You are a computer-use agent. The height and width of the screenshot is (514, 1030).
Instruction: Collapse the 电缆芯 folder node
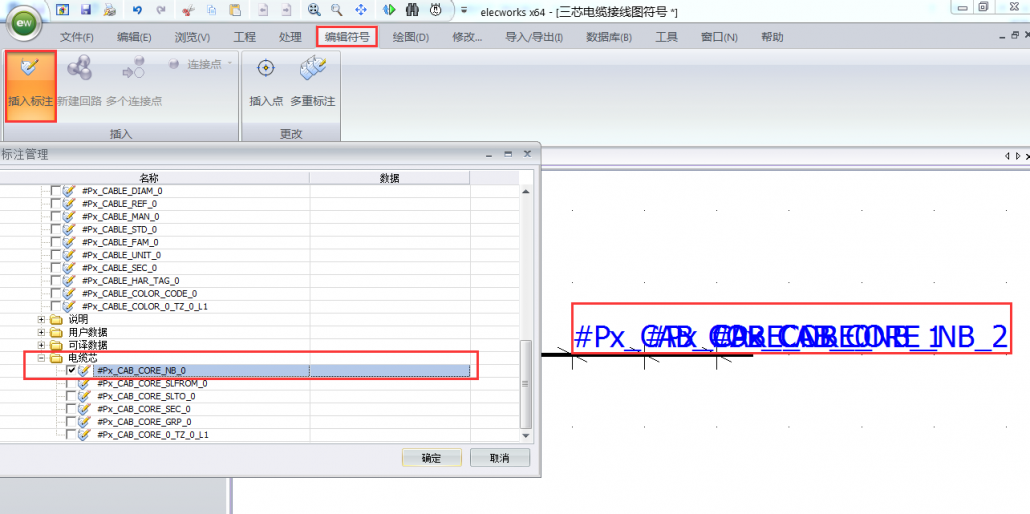41,358
